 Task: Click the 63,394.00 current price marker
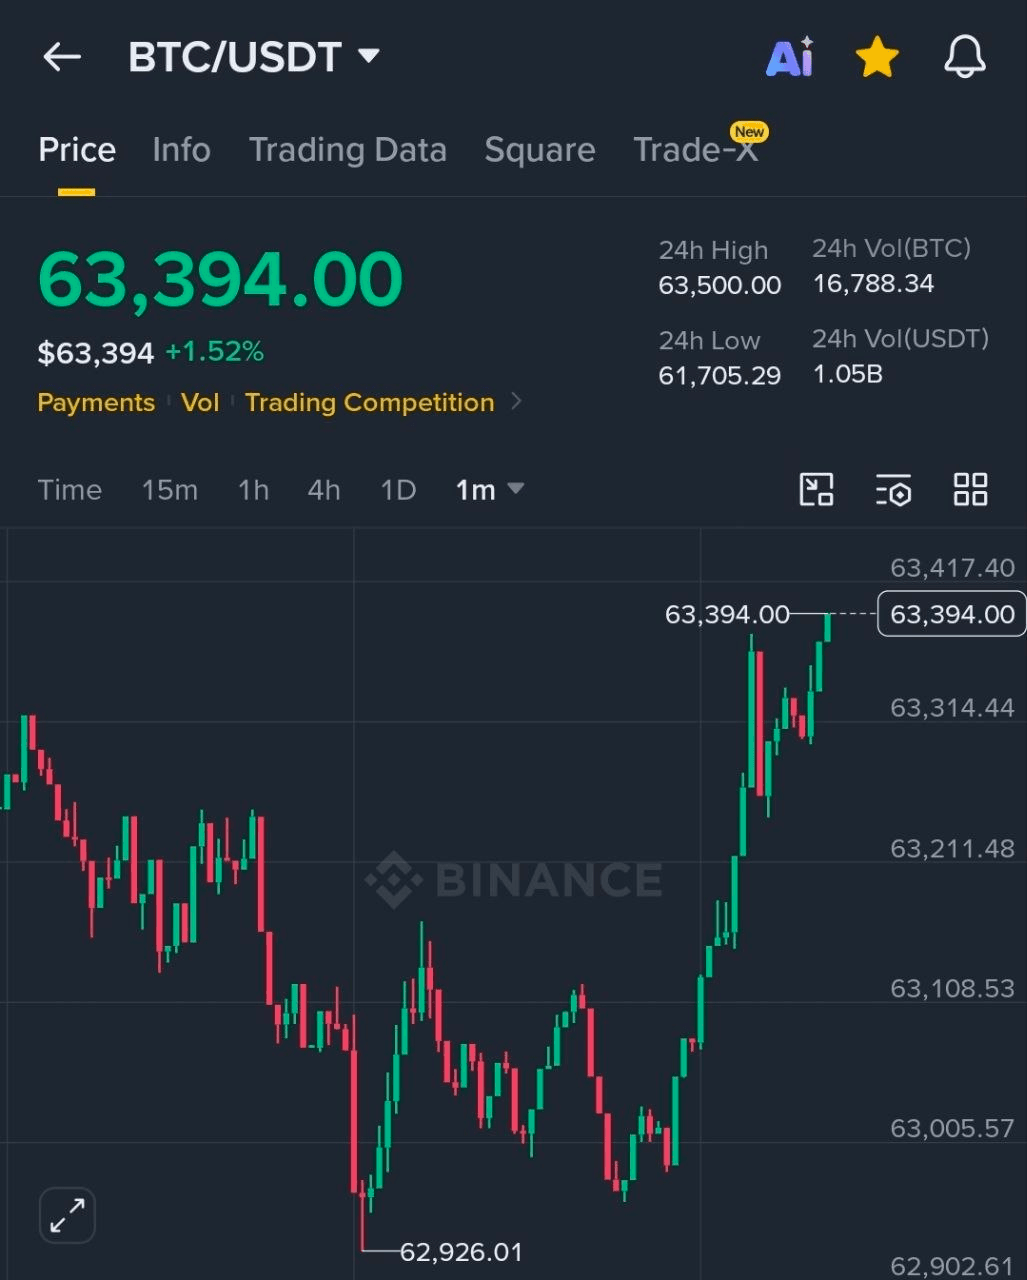point(951,614)
